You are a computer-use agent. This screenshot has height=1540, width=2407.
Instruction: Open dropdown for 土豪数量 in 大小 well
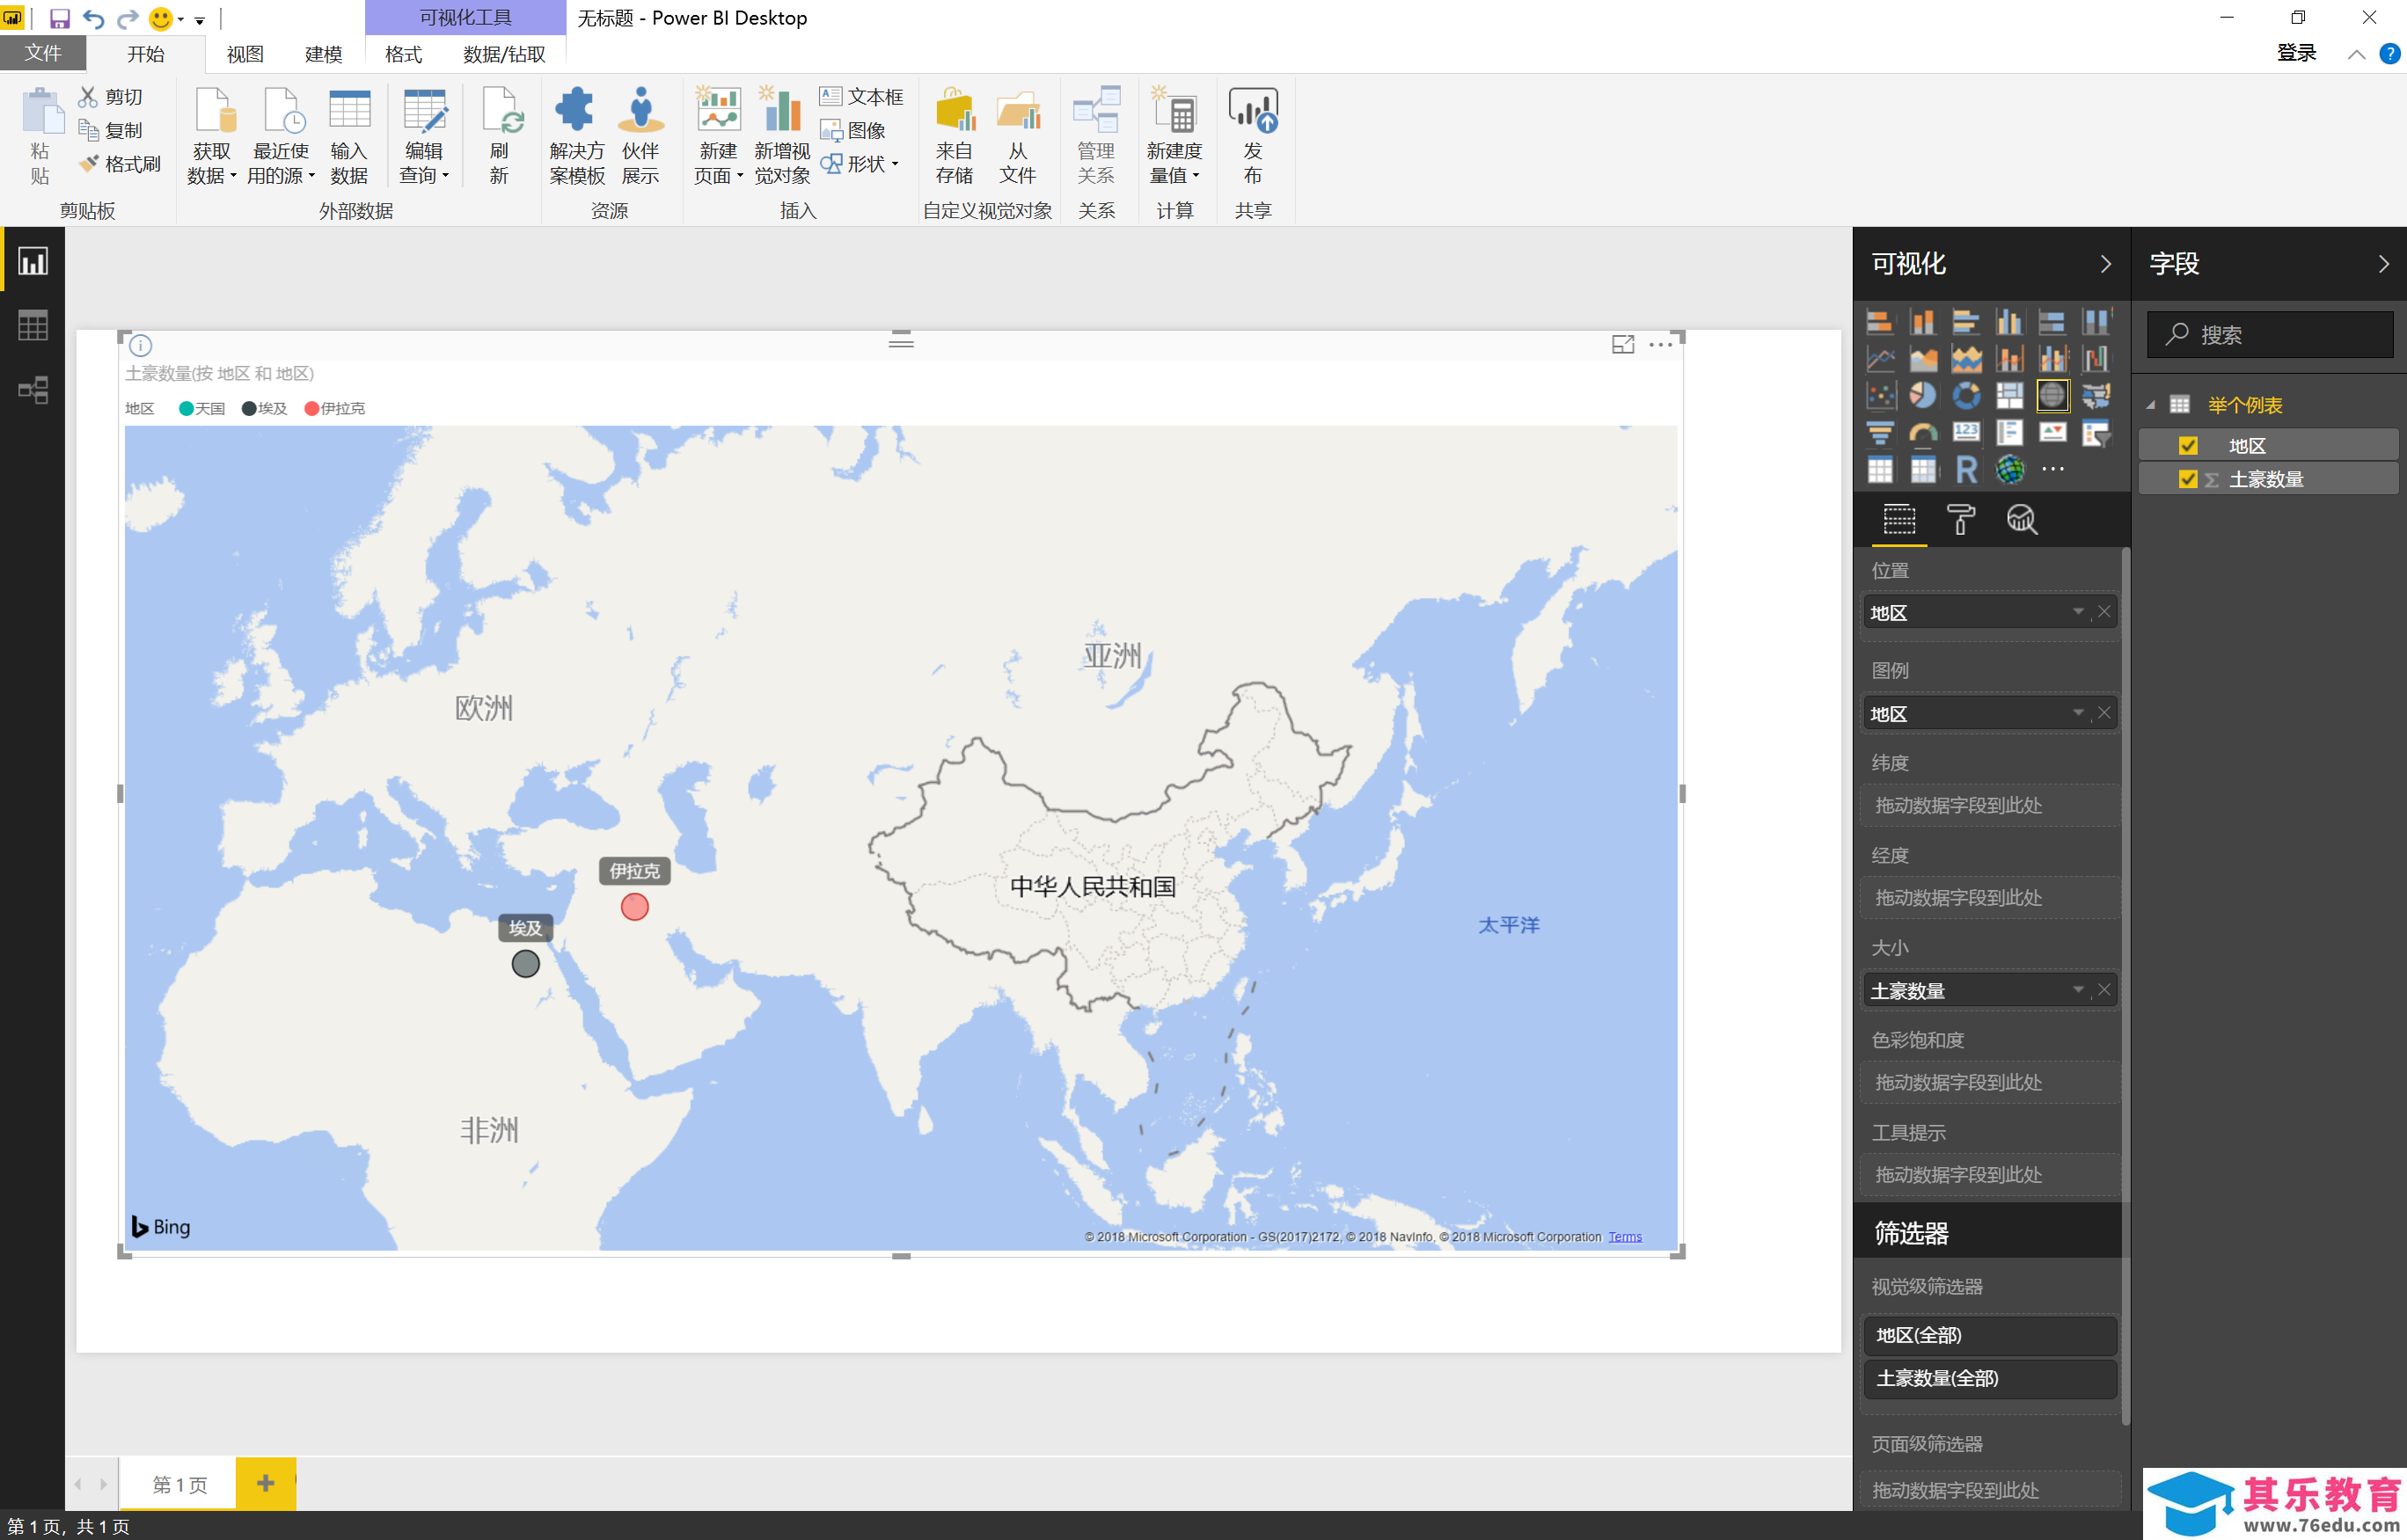click(x=2078, y=990)
